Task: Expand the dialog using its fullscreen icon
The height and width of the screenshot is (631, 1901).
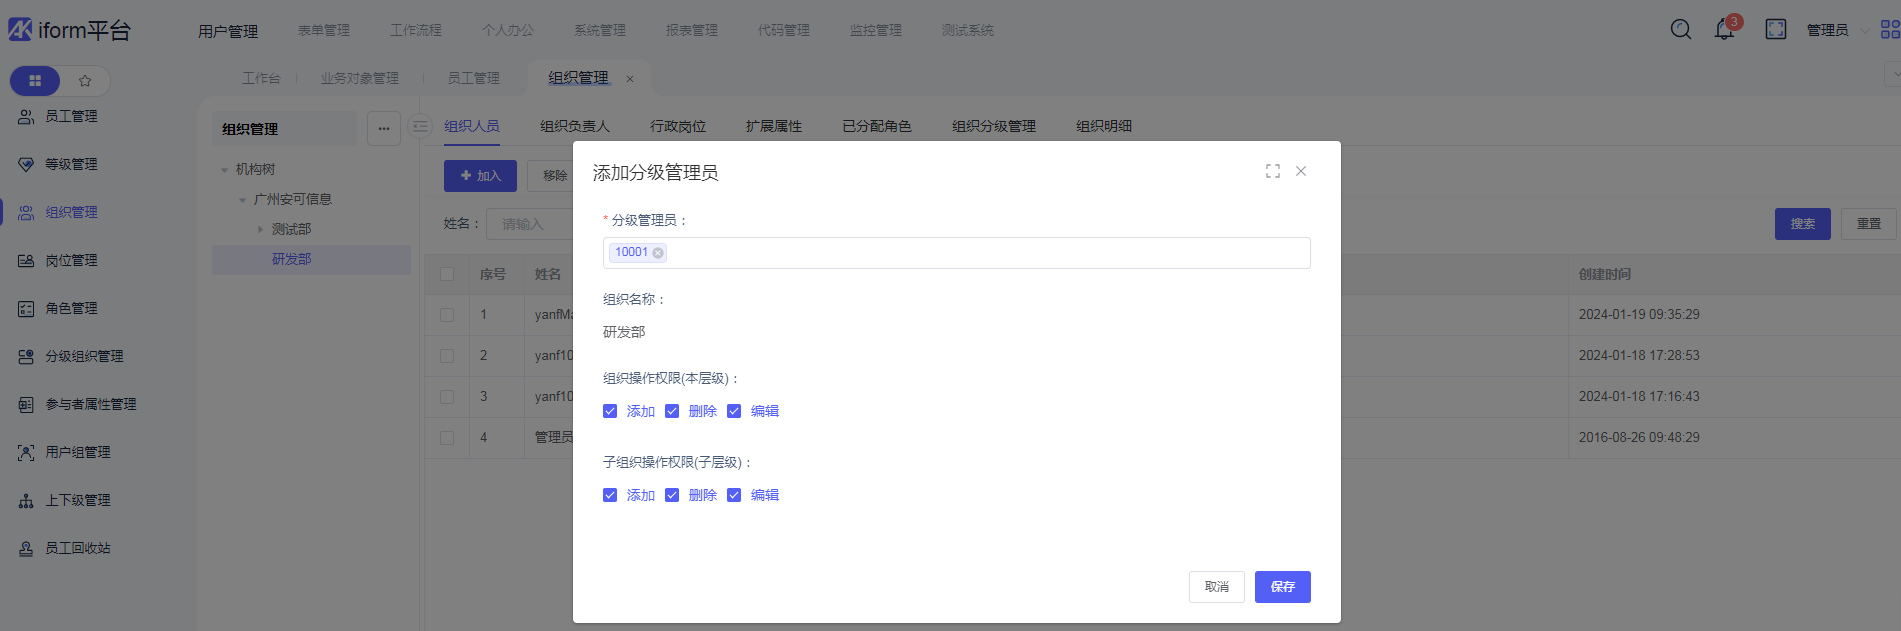Action: click(1272, 171)
